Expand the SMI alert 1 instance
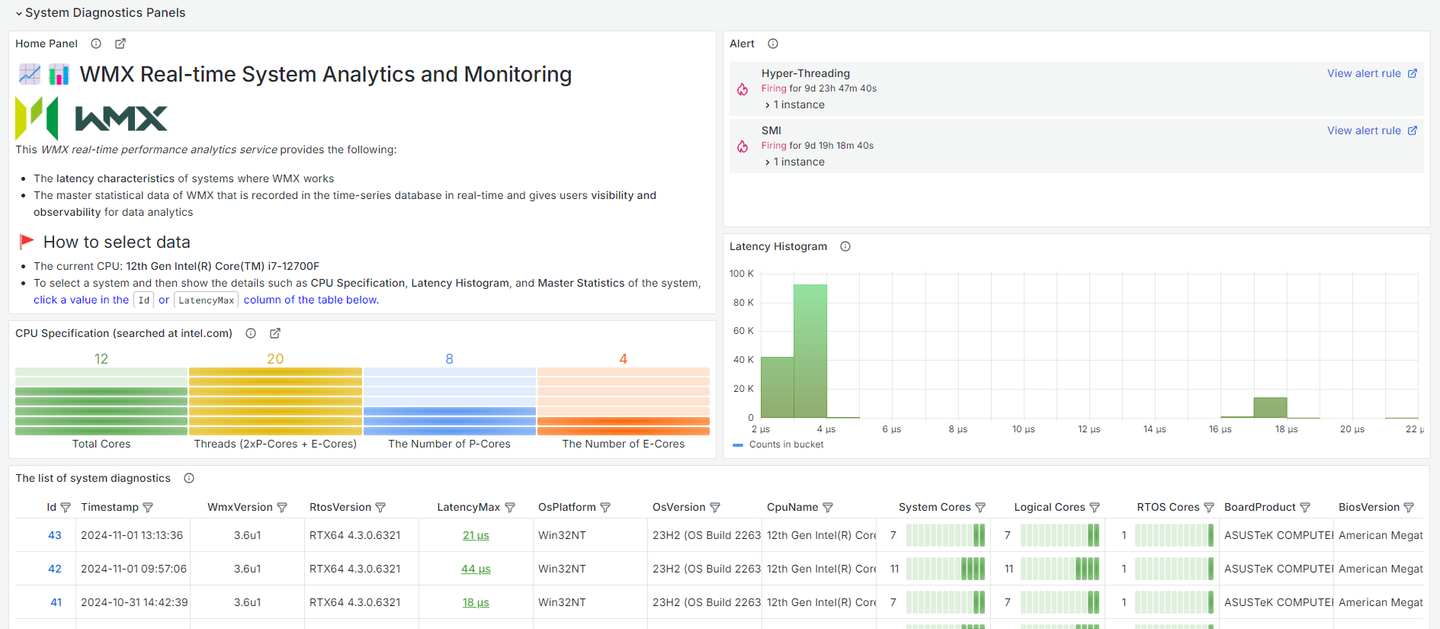The image size is (1440, 629). point(794,162)
